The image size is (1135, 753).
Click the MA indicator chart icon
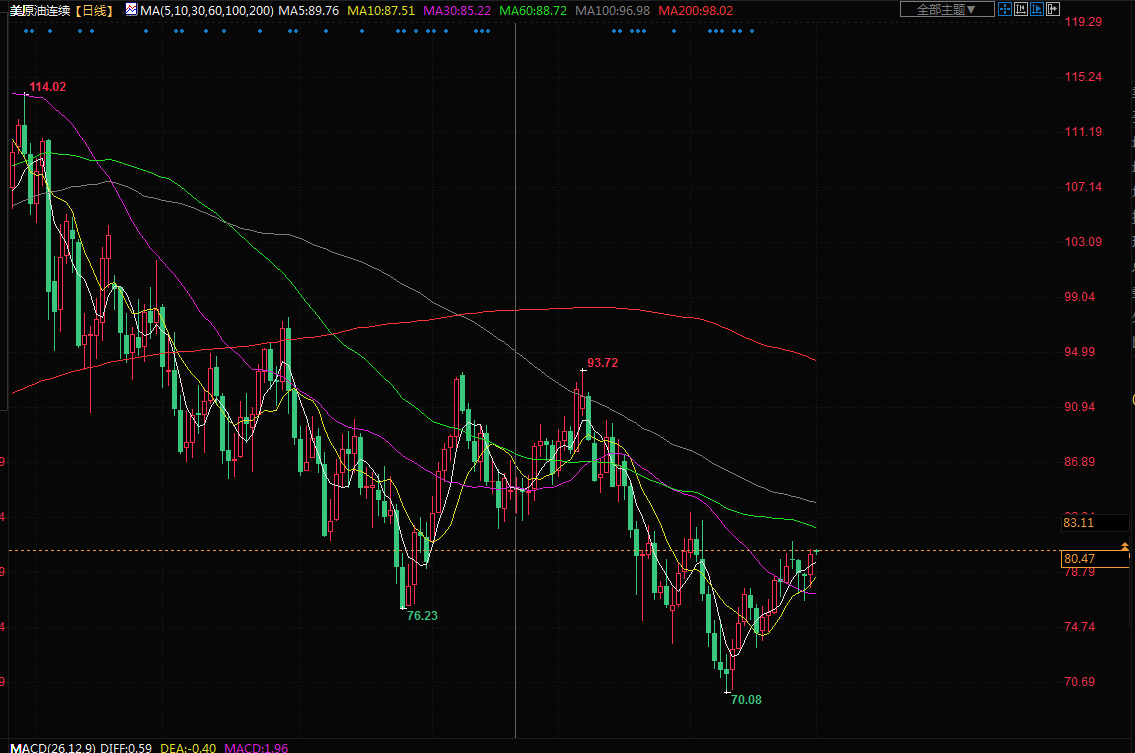(132, 9)
